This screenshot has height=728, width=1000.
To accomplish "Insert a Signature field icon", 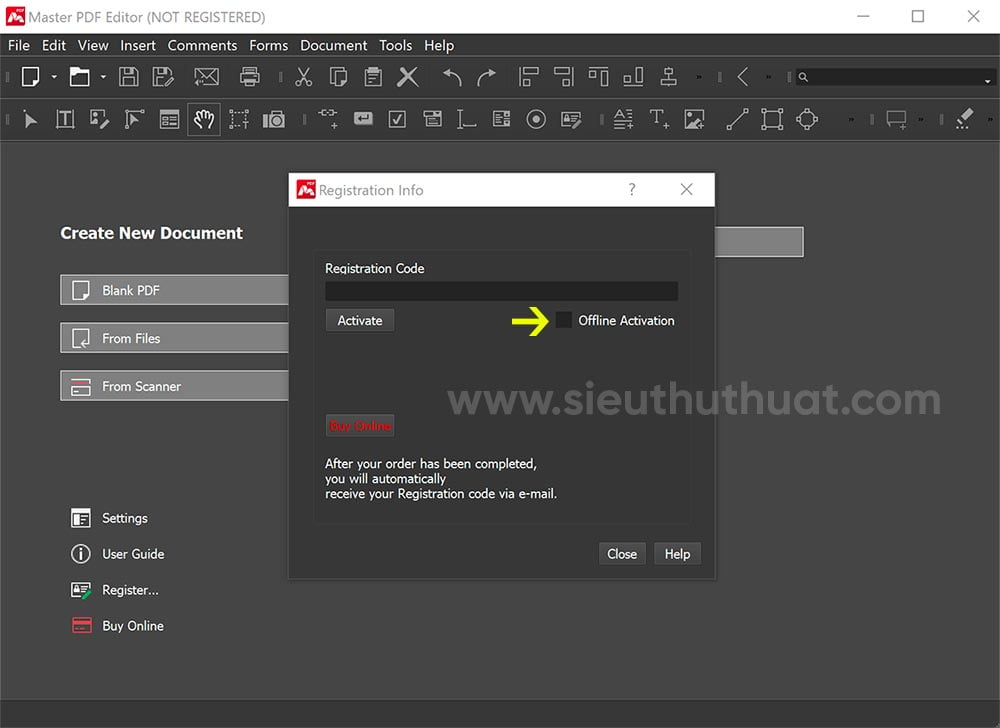I will coord(571,119).
